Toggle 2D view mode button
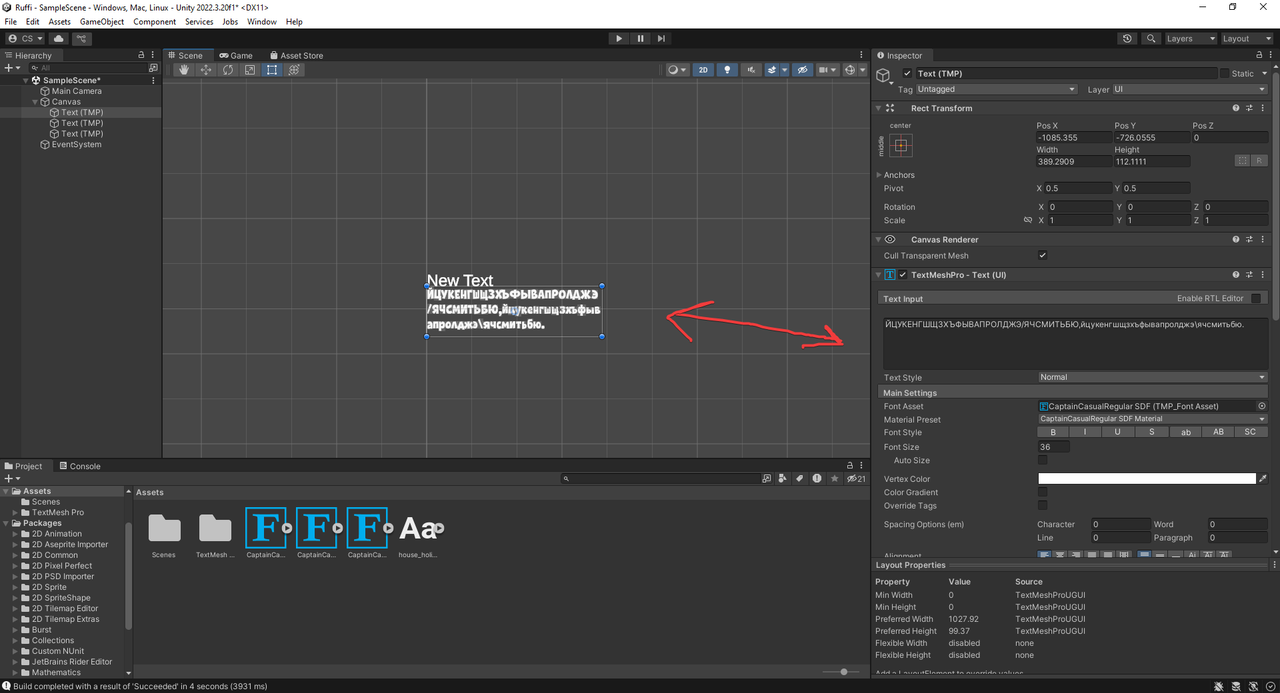Viewport: 1280px width, 693px height. [703, 70]
